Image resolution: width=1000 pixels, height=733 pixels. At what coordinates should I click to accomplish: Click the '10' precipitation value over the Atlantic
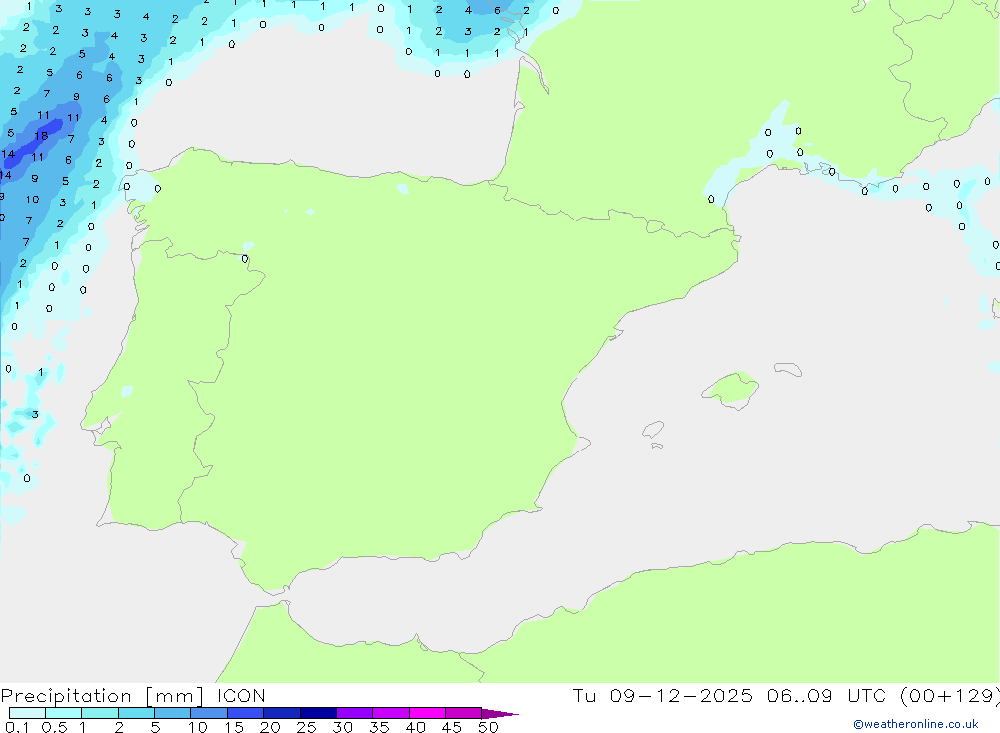point(33,200)
